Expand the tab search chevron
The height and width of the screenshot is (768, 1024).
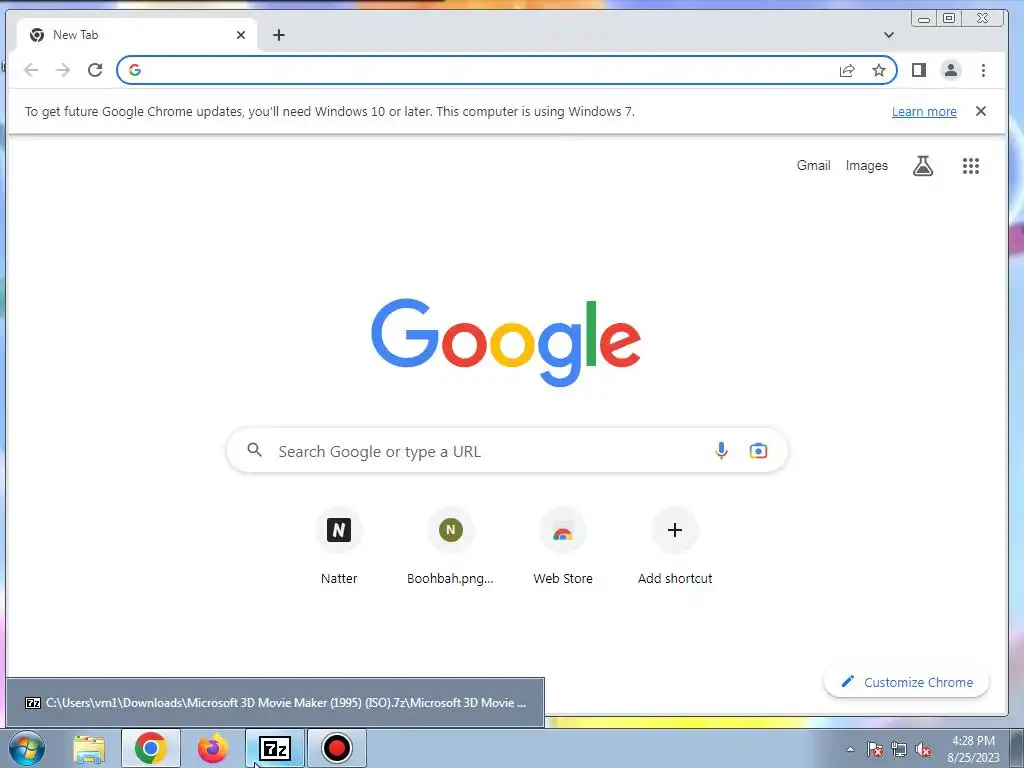pyautogui.click(x=889, y=35)
